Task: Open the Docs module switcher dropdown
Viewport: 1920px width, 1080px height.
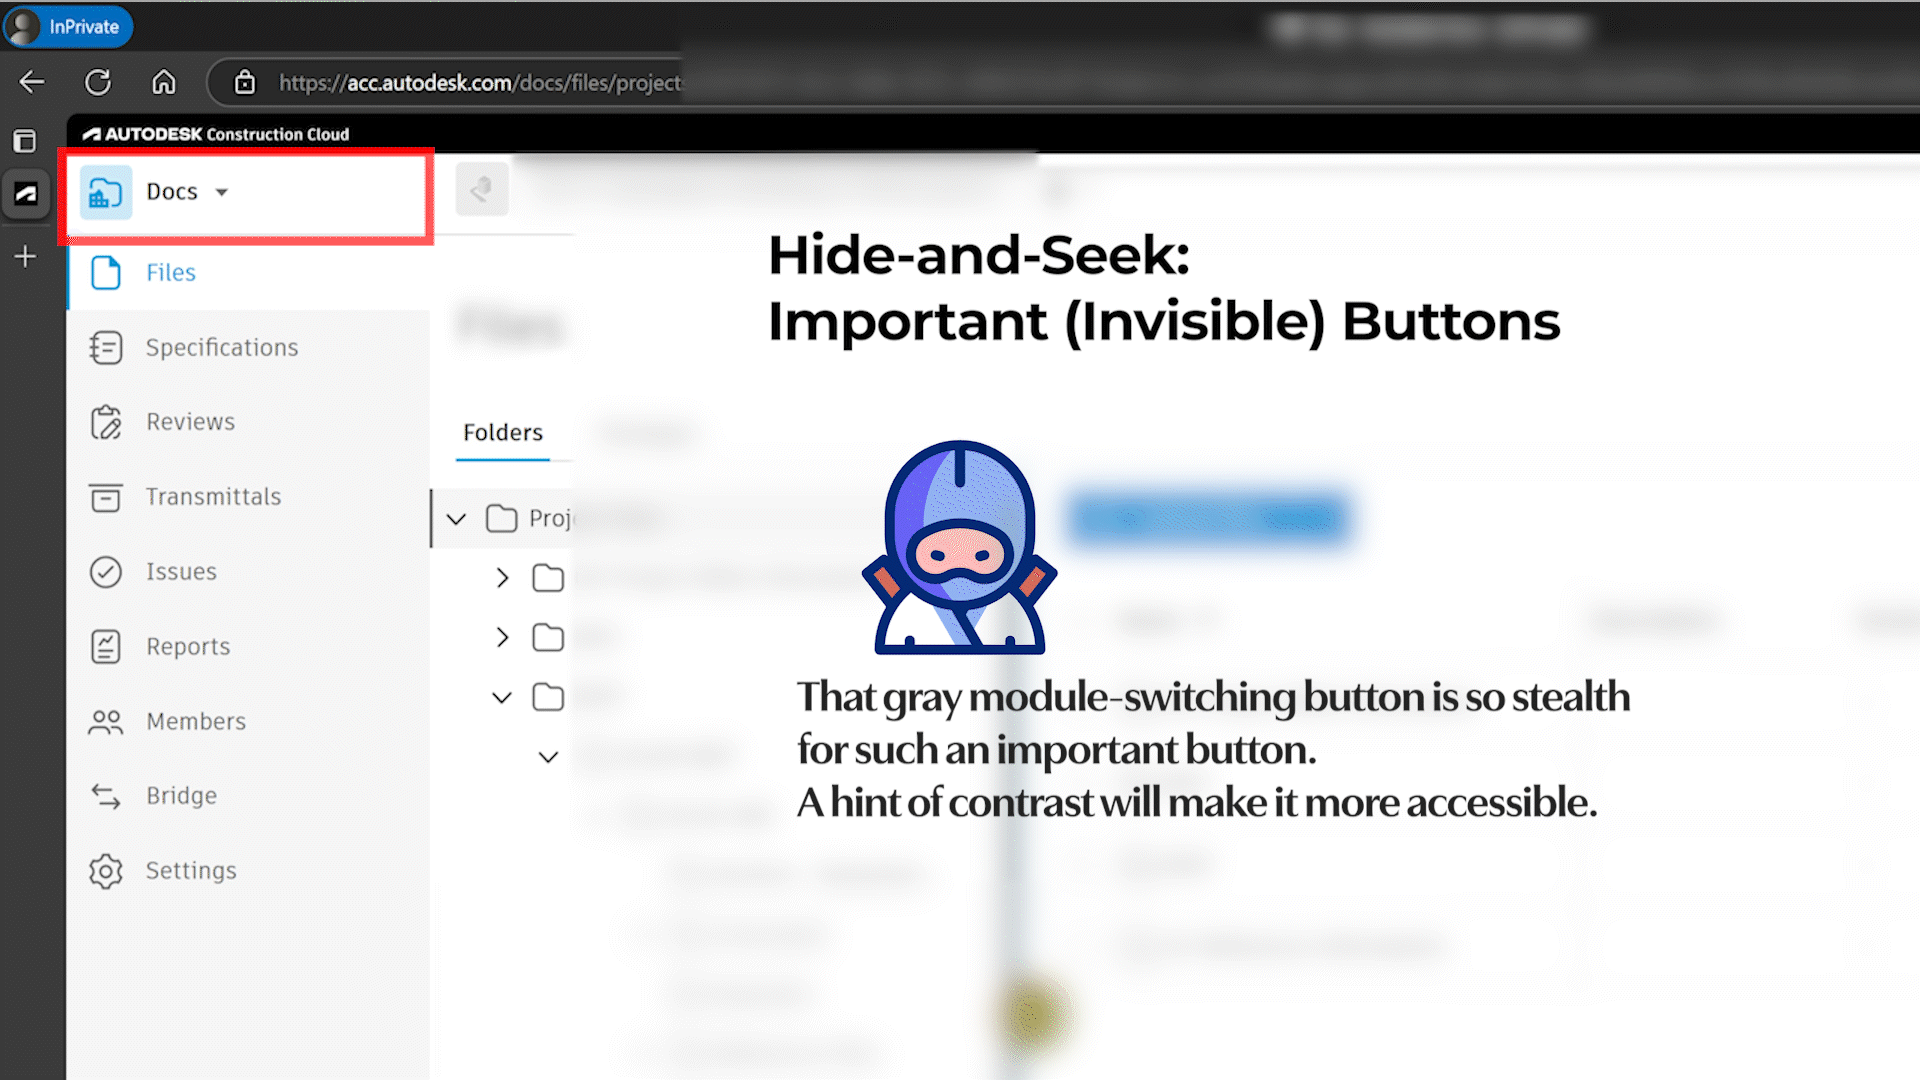Action: pos(188,192)
